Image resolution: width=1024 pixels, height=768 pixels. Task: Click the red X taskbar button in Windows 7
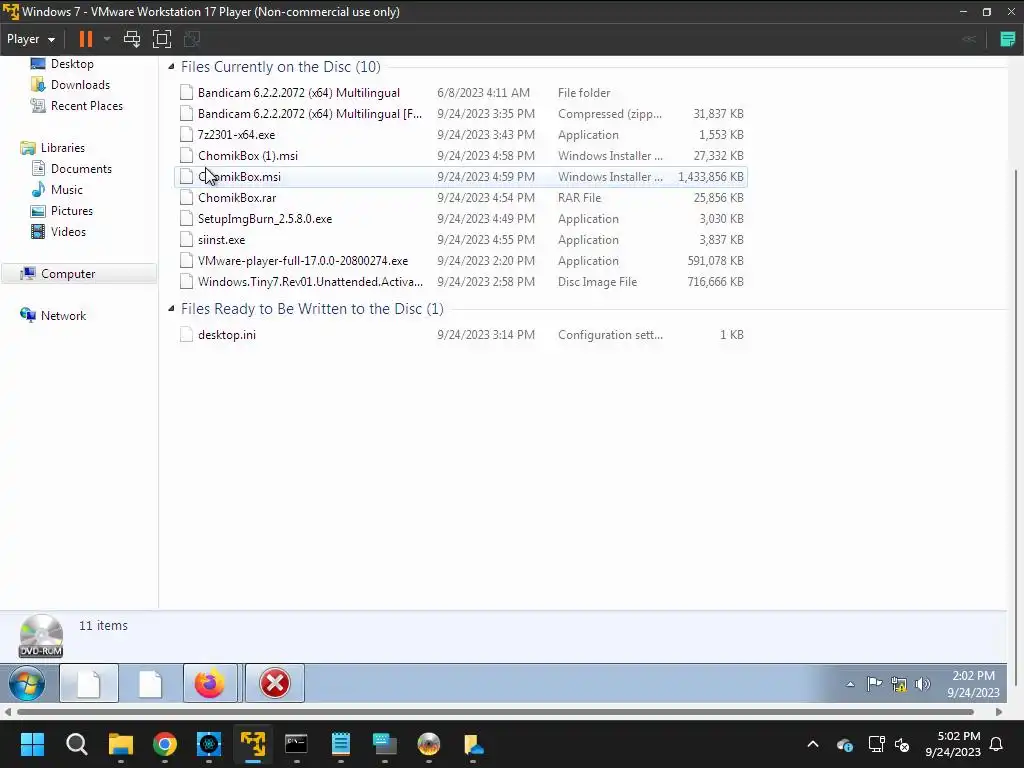tap(275, 684)
